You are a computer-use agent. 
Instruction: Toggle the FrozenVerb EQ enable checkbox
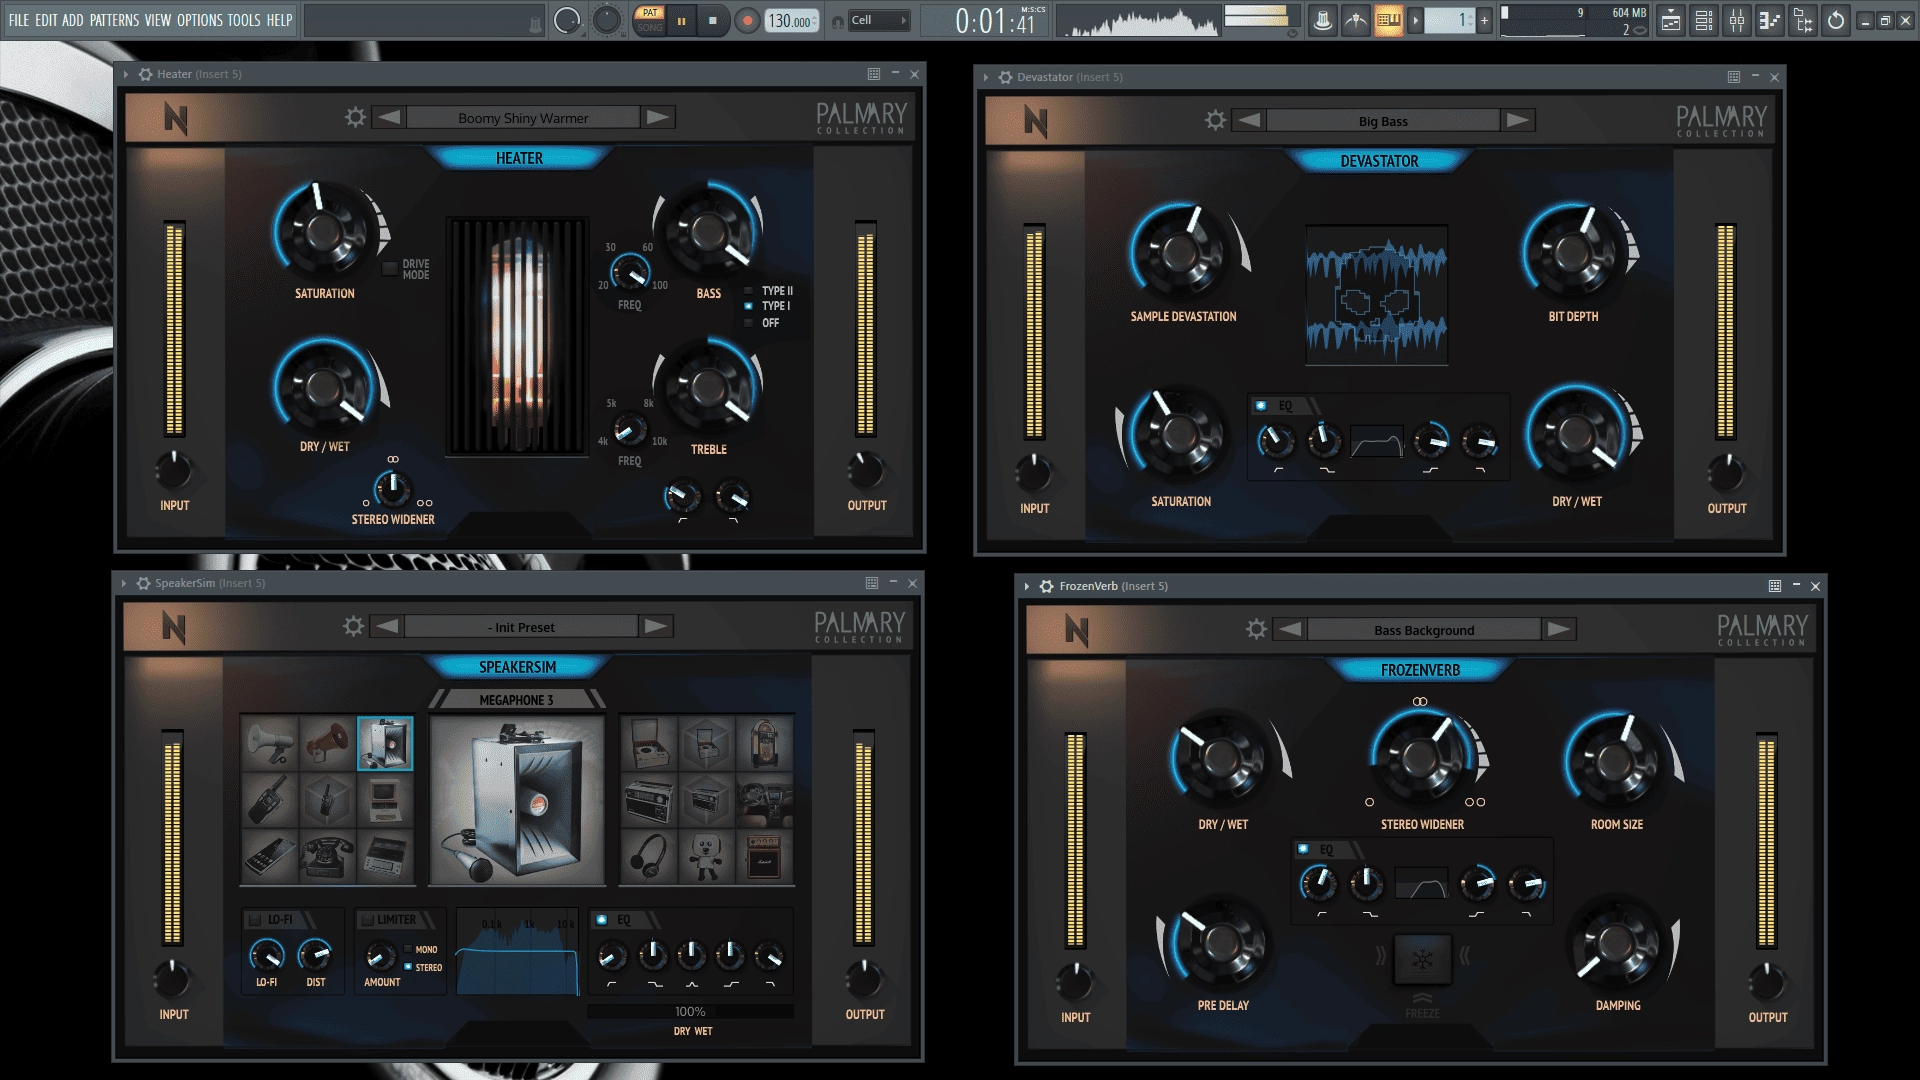tap(1302, 849)
